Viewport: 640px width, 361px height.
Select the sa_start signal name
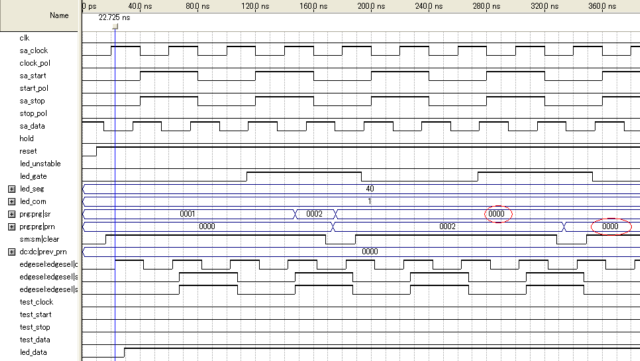pyautogui.click(x=33, y=76)
